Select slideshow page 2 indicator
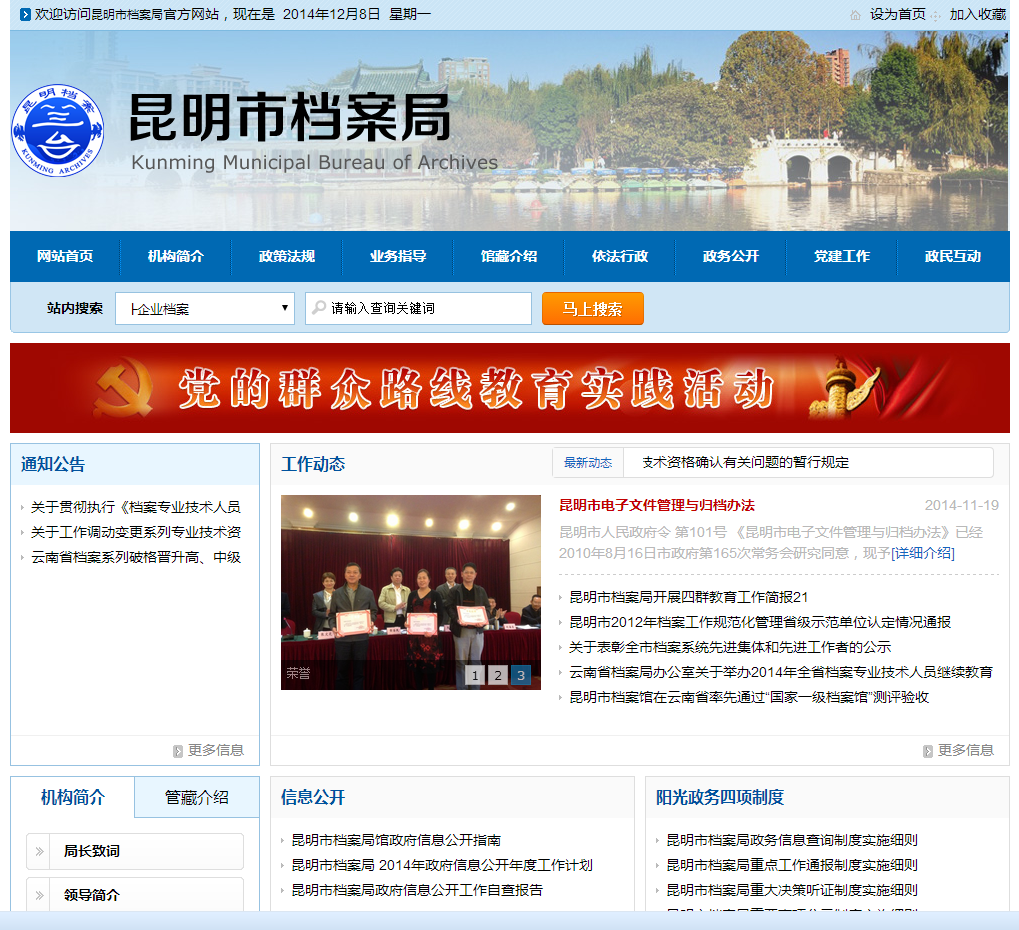Viewport: 1019px width, 930px height. [x=497, y=676]
